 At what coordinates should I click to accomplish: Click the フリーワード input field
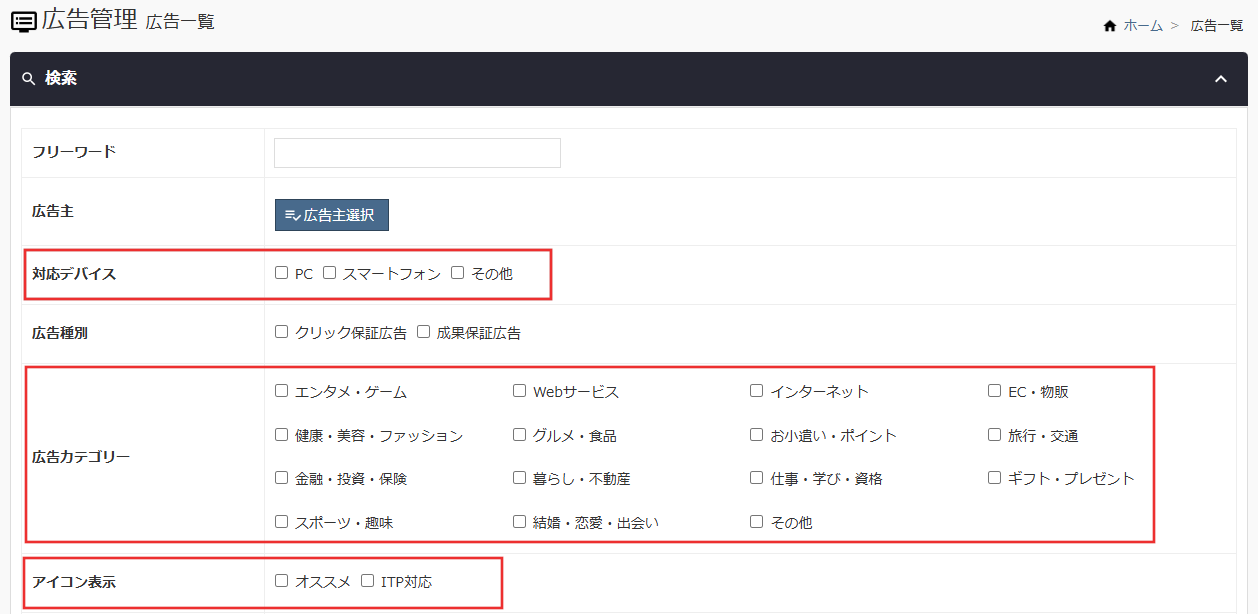pos(416,152)
